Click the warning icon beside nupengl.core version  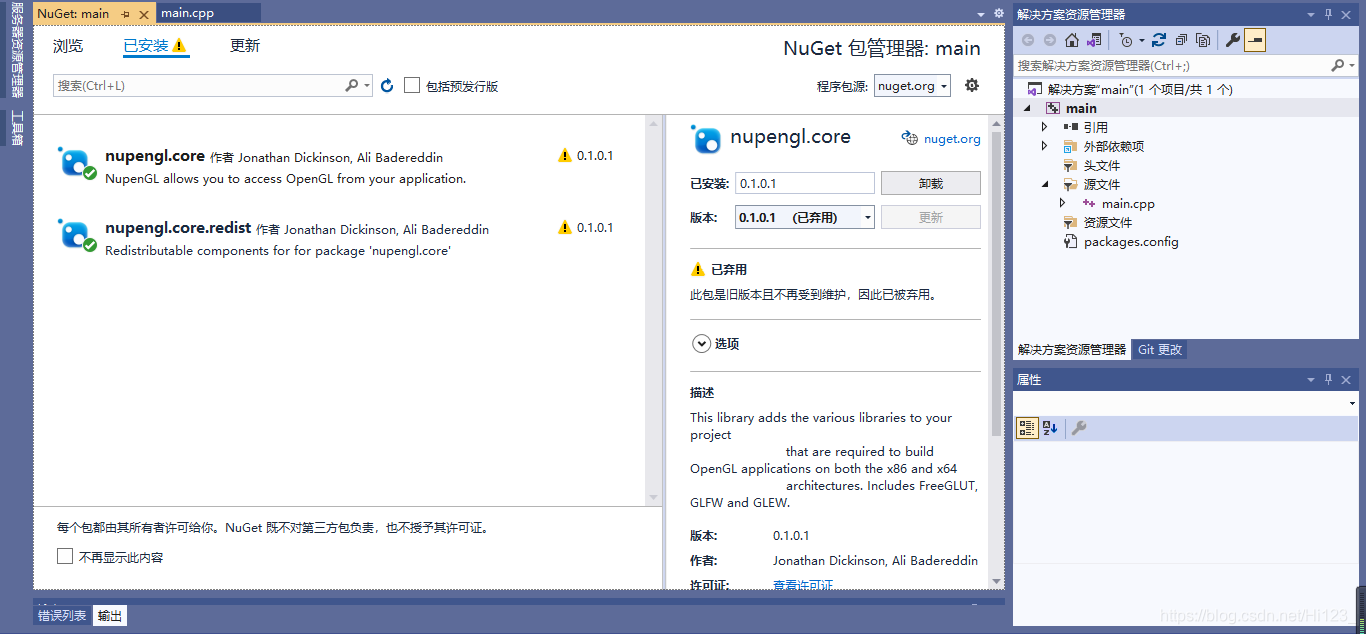pyautogui.click(x=565, y=156)
